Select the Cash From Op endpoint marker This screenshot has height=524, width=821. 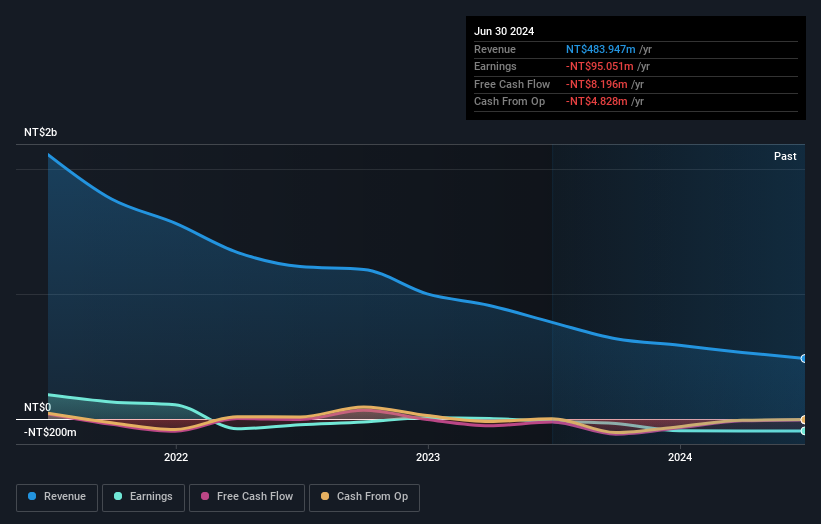click(804, 420)
